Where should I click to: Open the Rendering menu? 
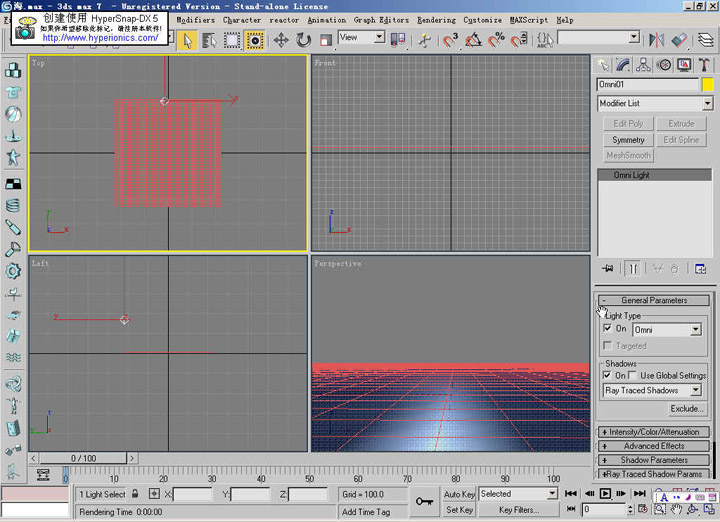pos(436,19)
